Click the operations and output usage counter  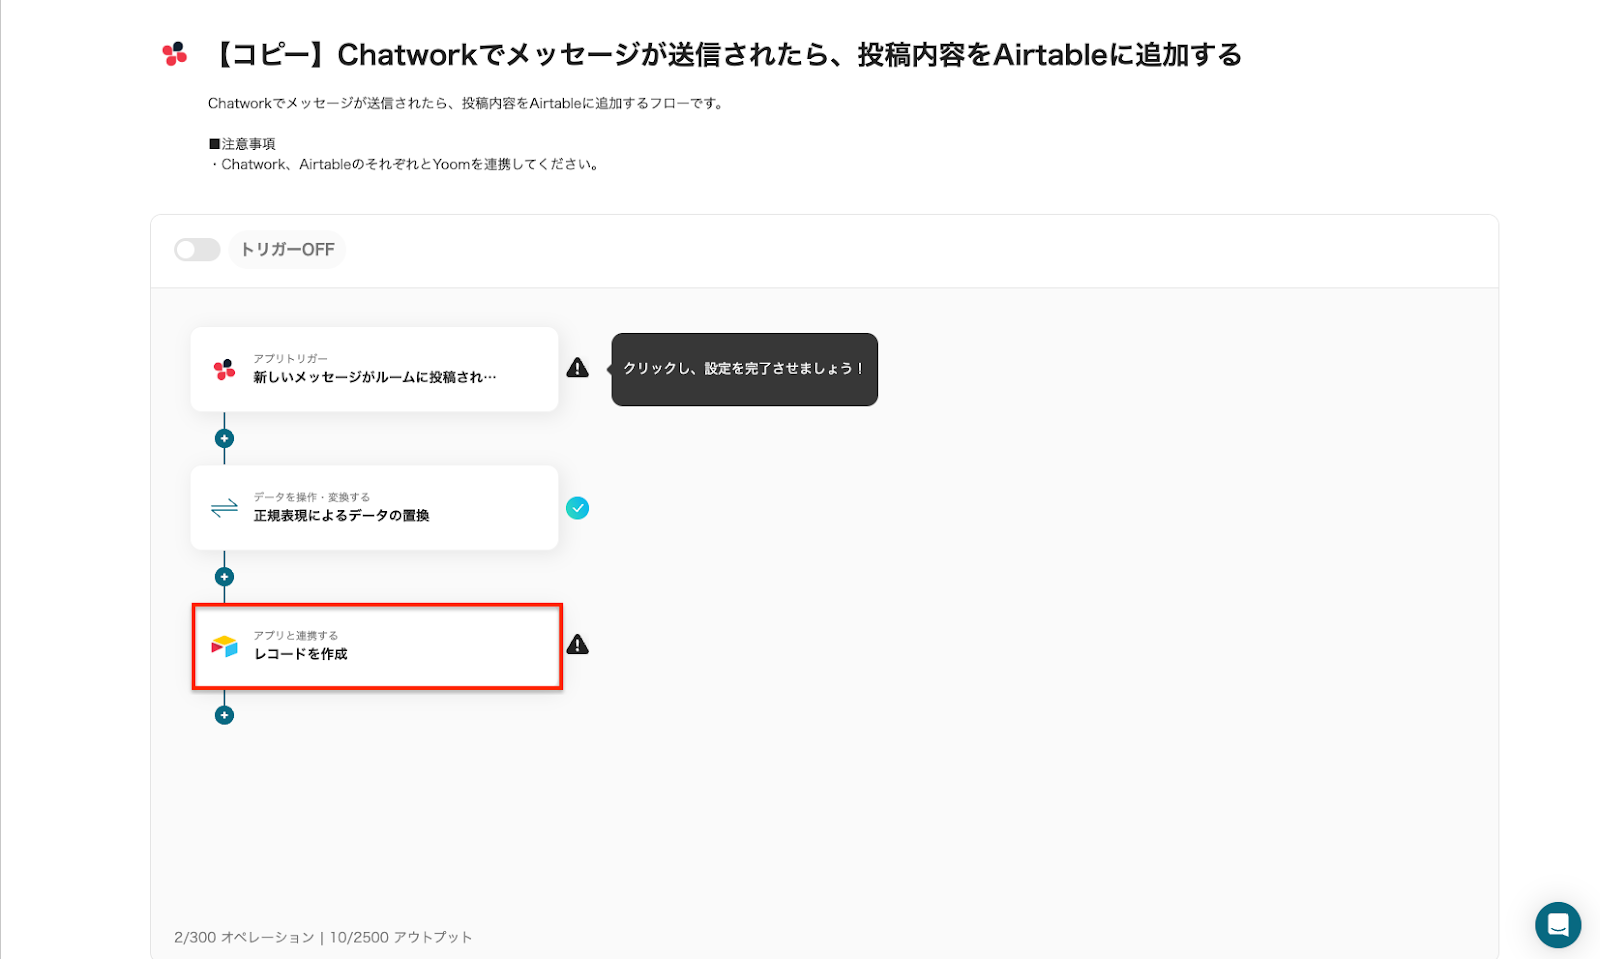coord(323,937)
